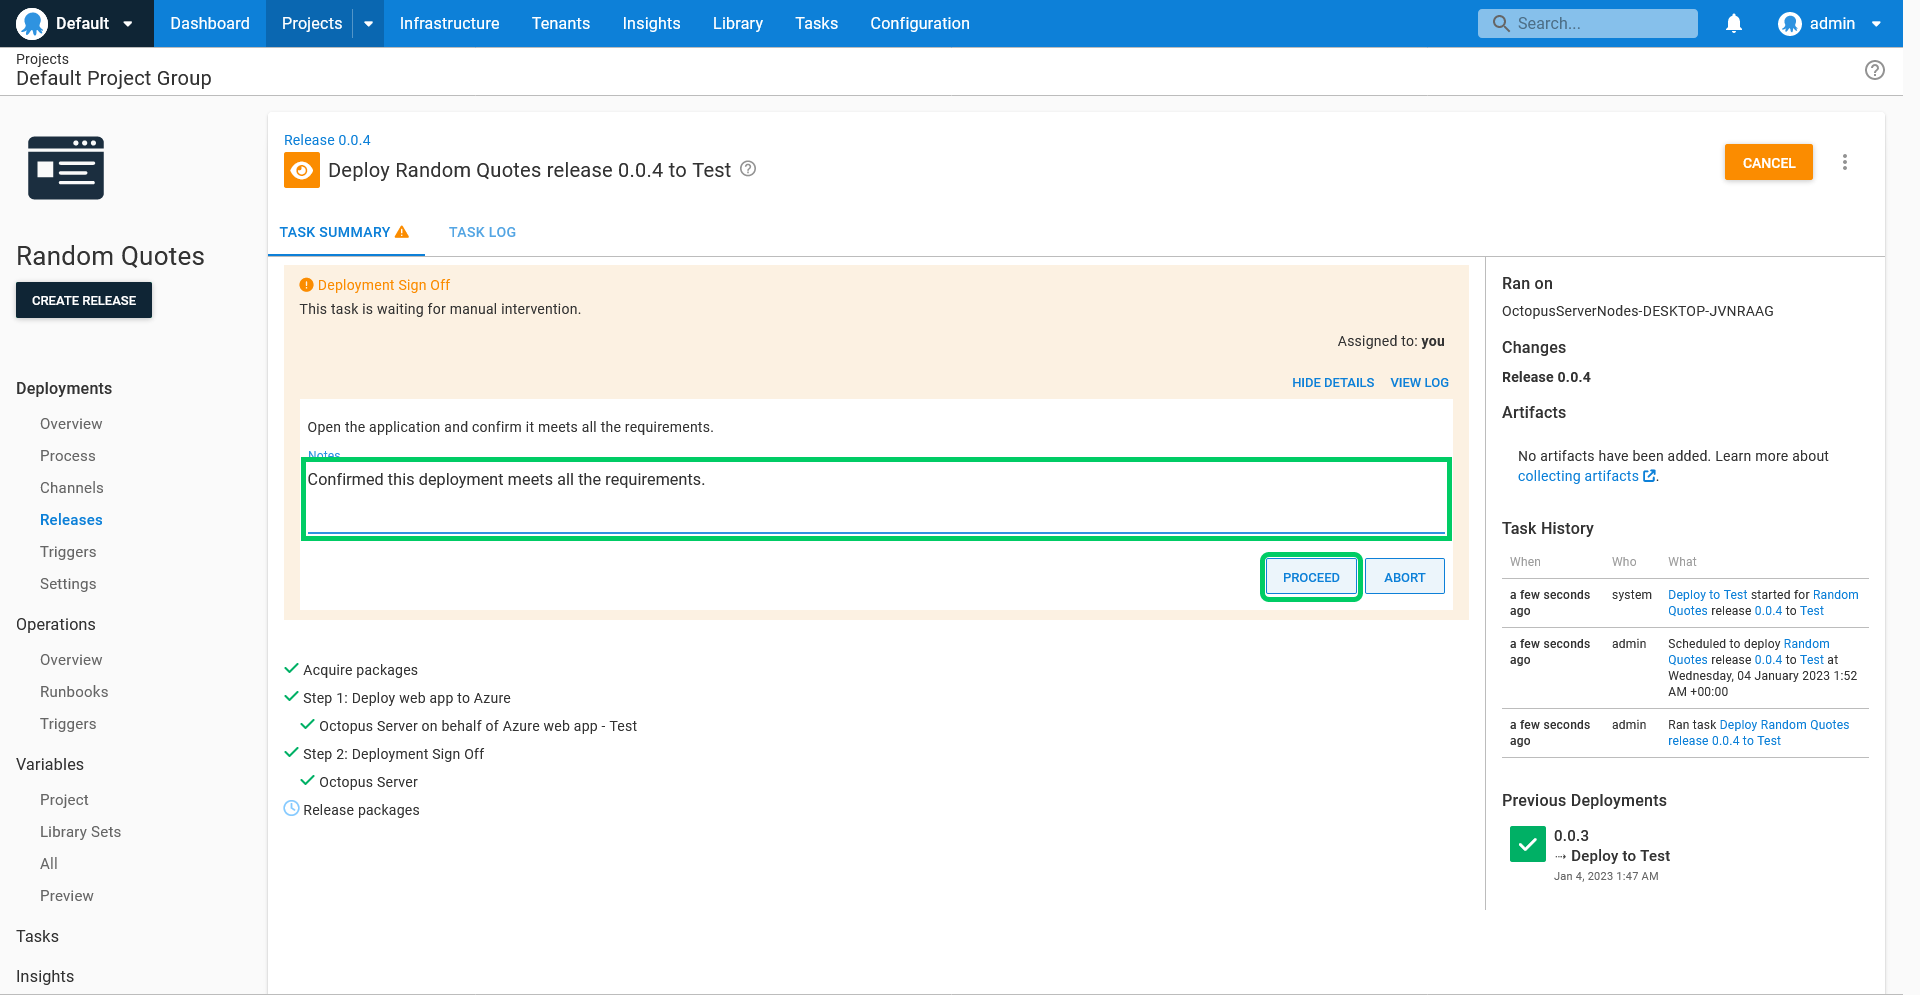Open Operations Overview in sidebar
This screenshot has height=995, width=1920.
(x=71, y=660)
